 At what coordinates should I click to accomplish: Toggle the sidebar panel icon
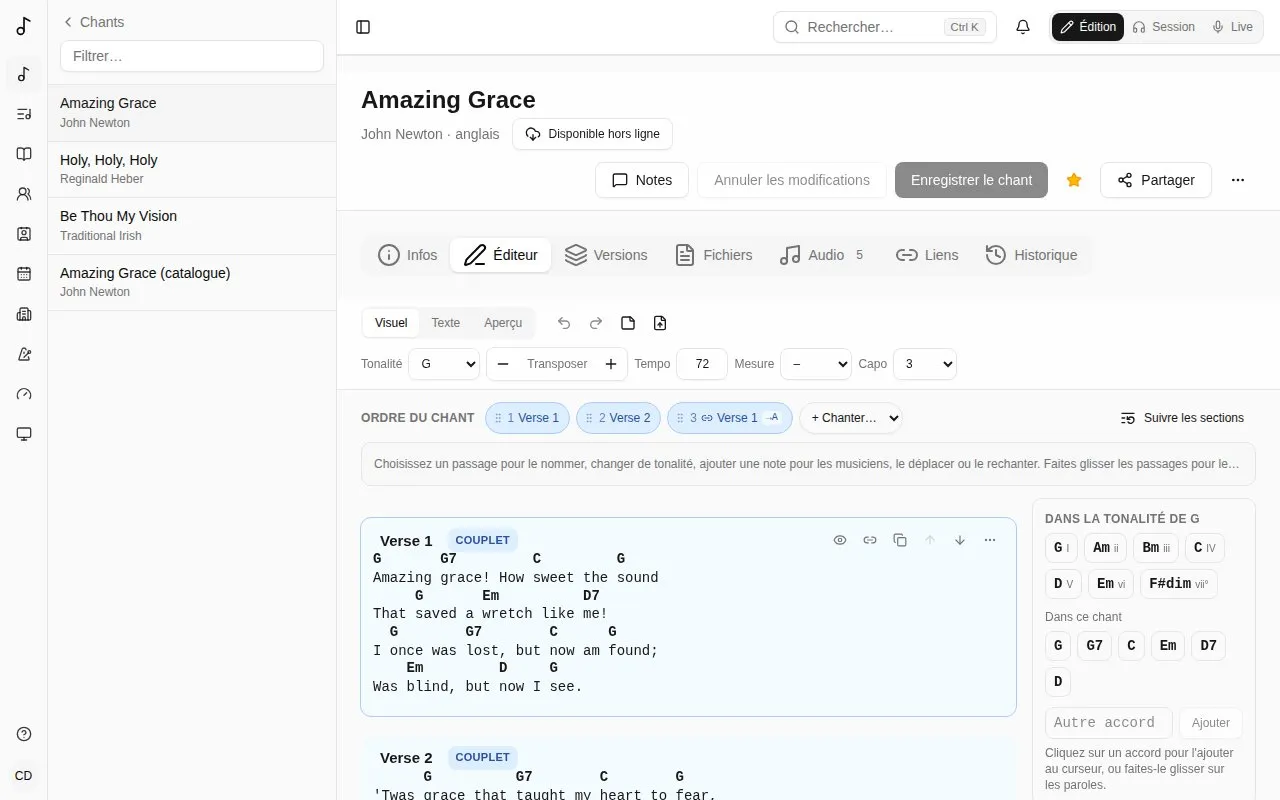coord(363,27)
